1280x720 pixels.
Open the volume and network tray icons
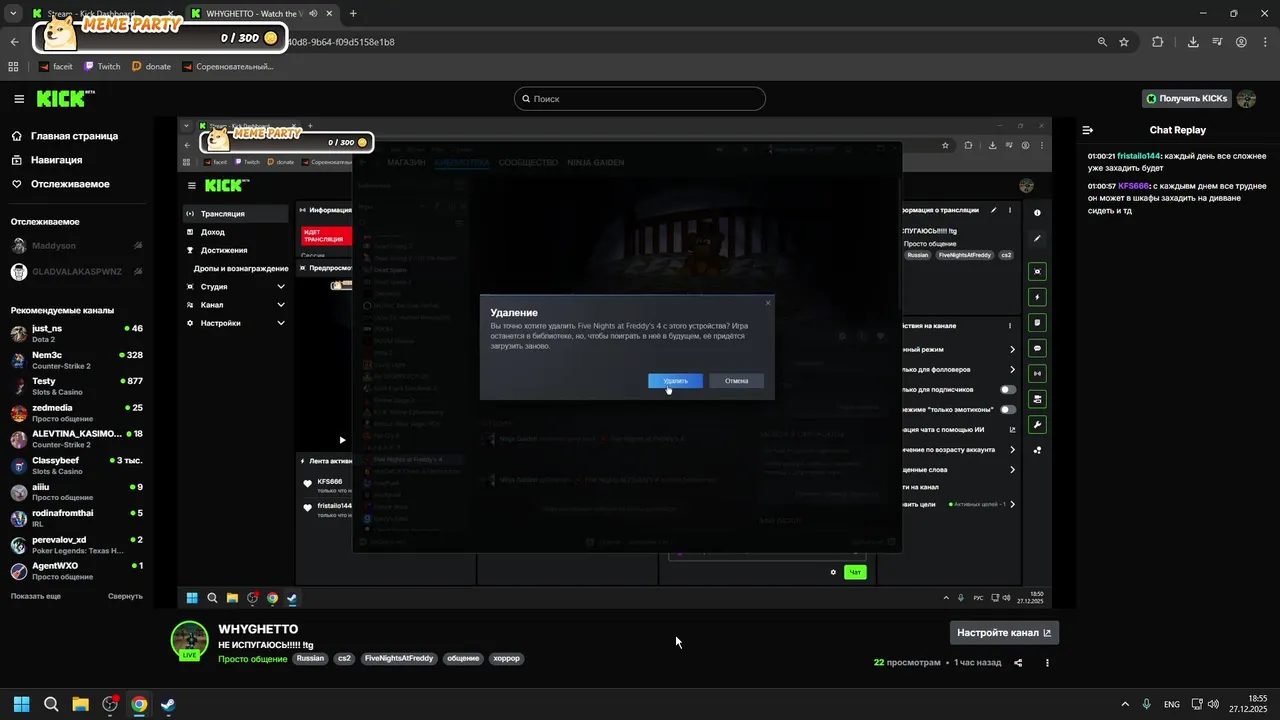[x=1205, y=704]
